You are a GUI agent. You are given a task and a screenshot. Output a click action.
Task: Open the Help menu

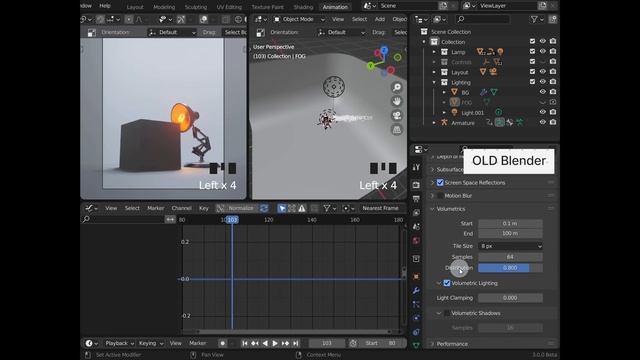pos(105,6)
